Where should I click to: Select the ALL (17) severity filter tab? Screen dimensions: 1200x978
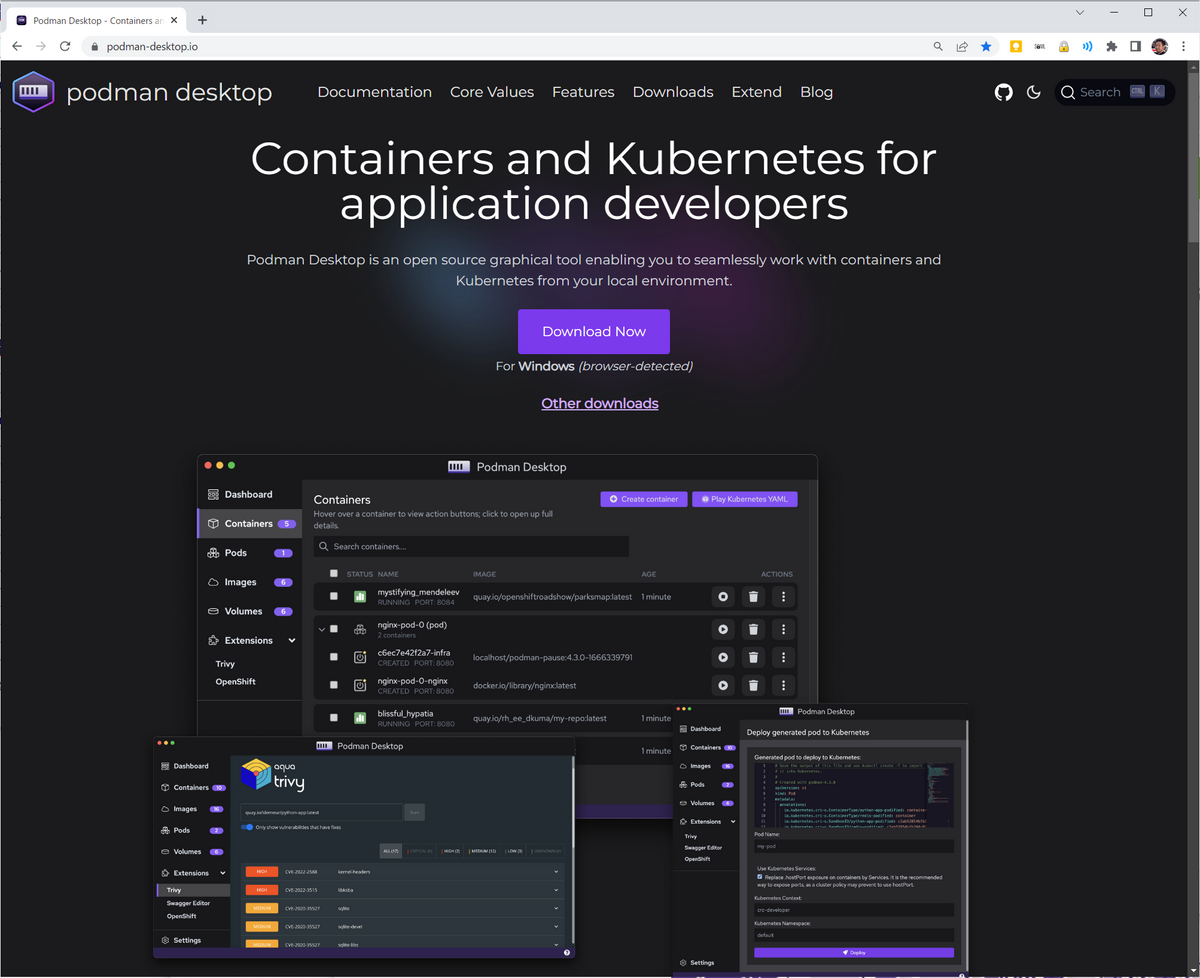point(390,851)
